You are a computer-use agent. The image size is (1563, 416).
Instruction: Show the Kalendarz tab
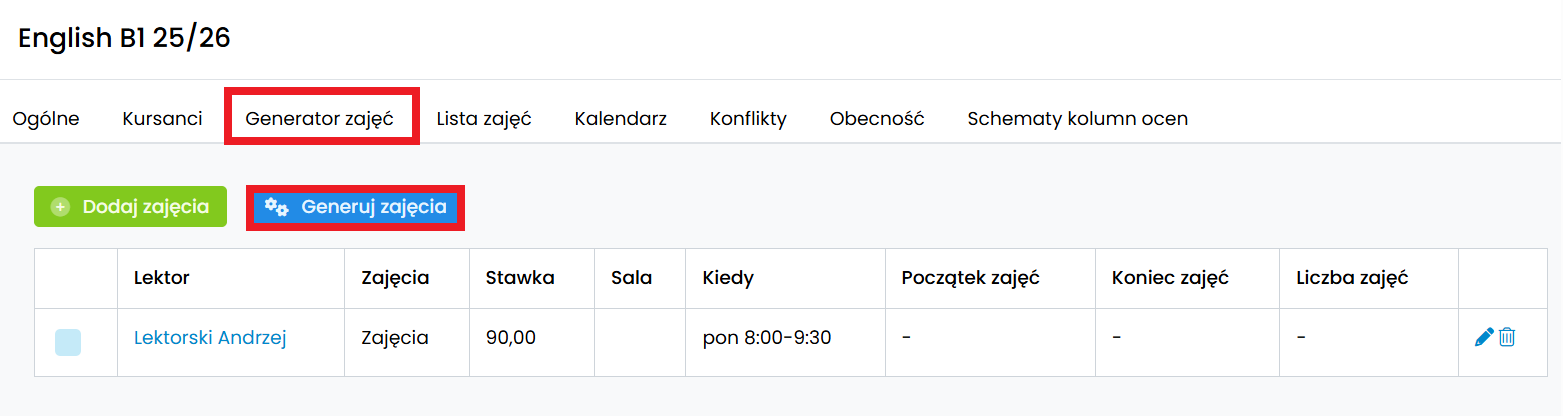coord(620,119)
